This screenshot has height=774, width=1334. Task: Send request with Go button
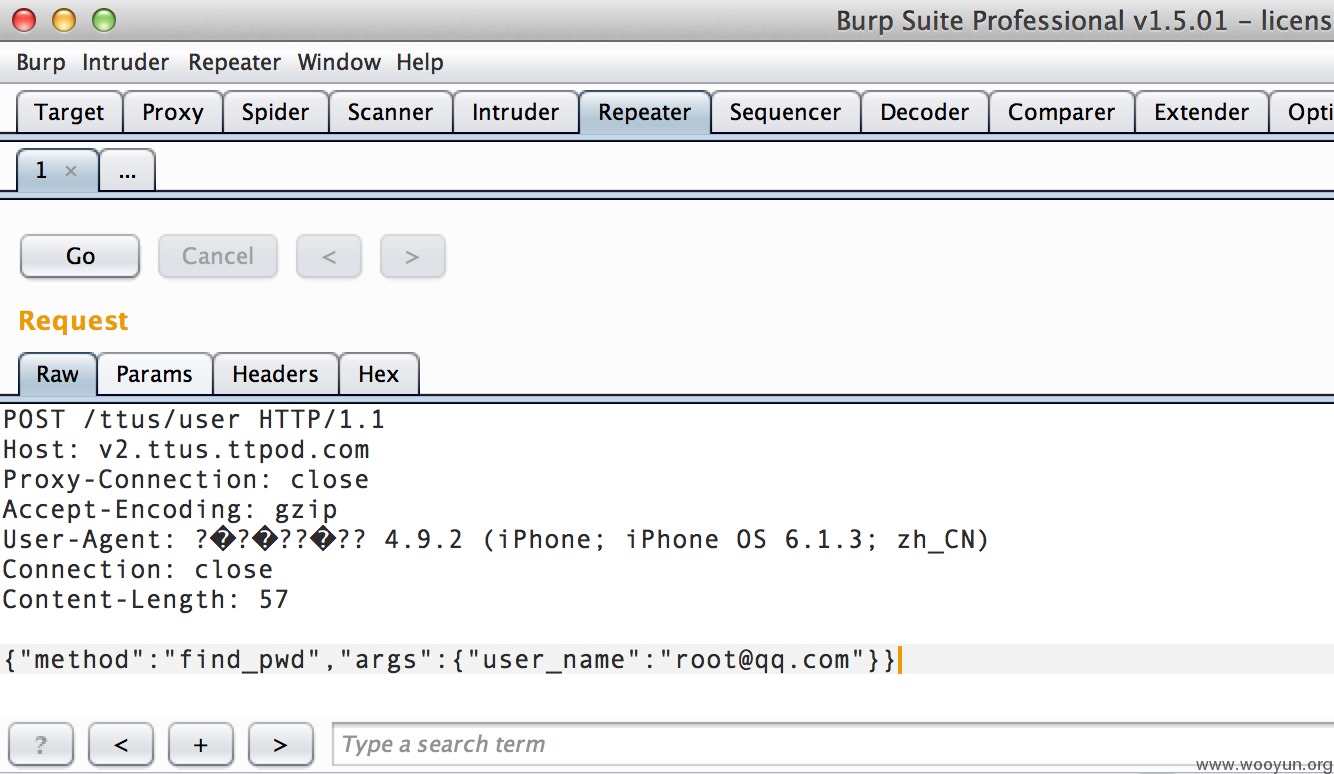(80, 256)
